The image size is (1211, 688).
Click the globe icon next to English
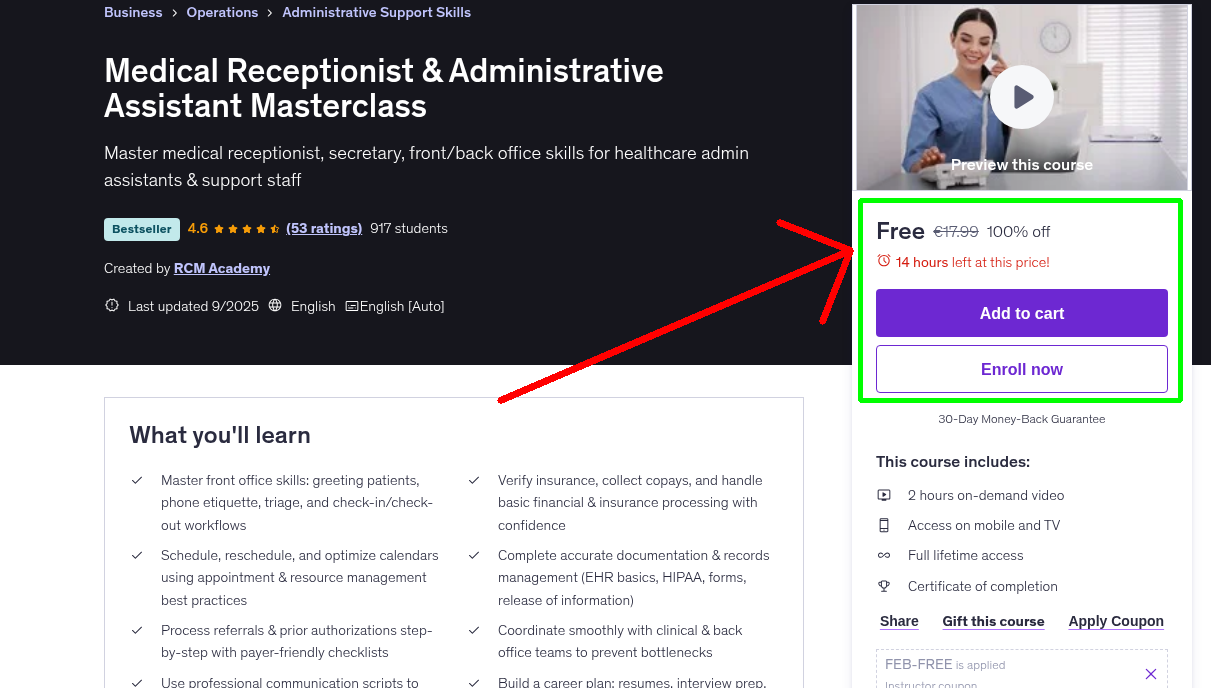point(275,305)
